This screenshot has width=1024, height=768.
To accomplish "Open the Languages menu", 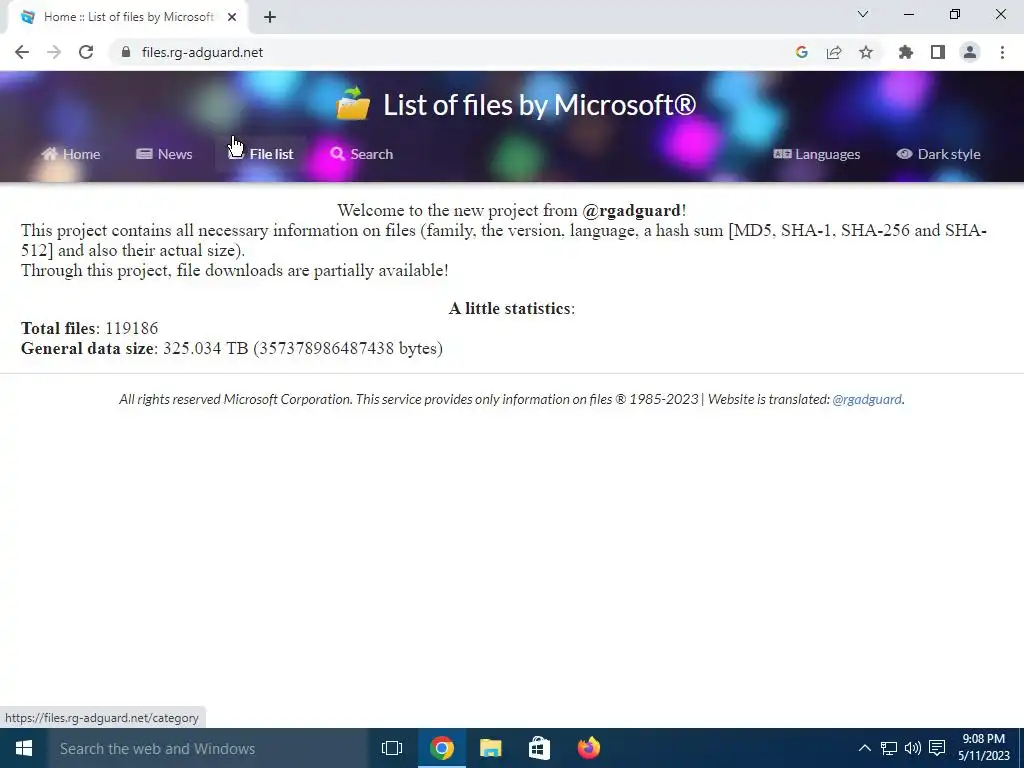I will click(817, 154).
